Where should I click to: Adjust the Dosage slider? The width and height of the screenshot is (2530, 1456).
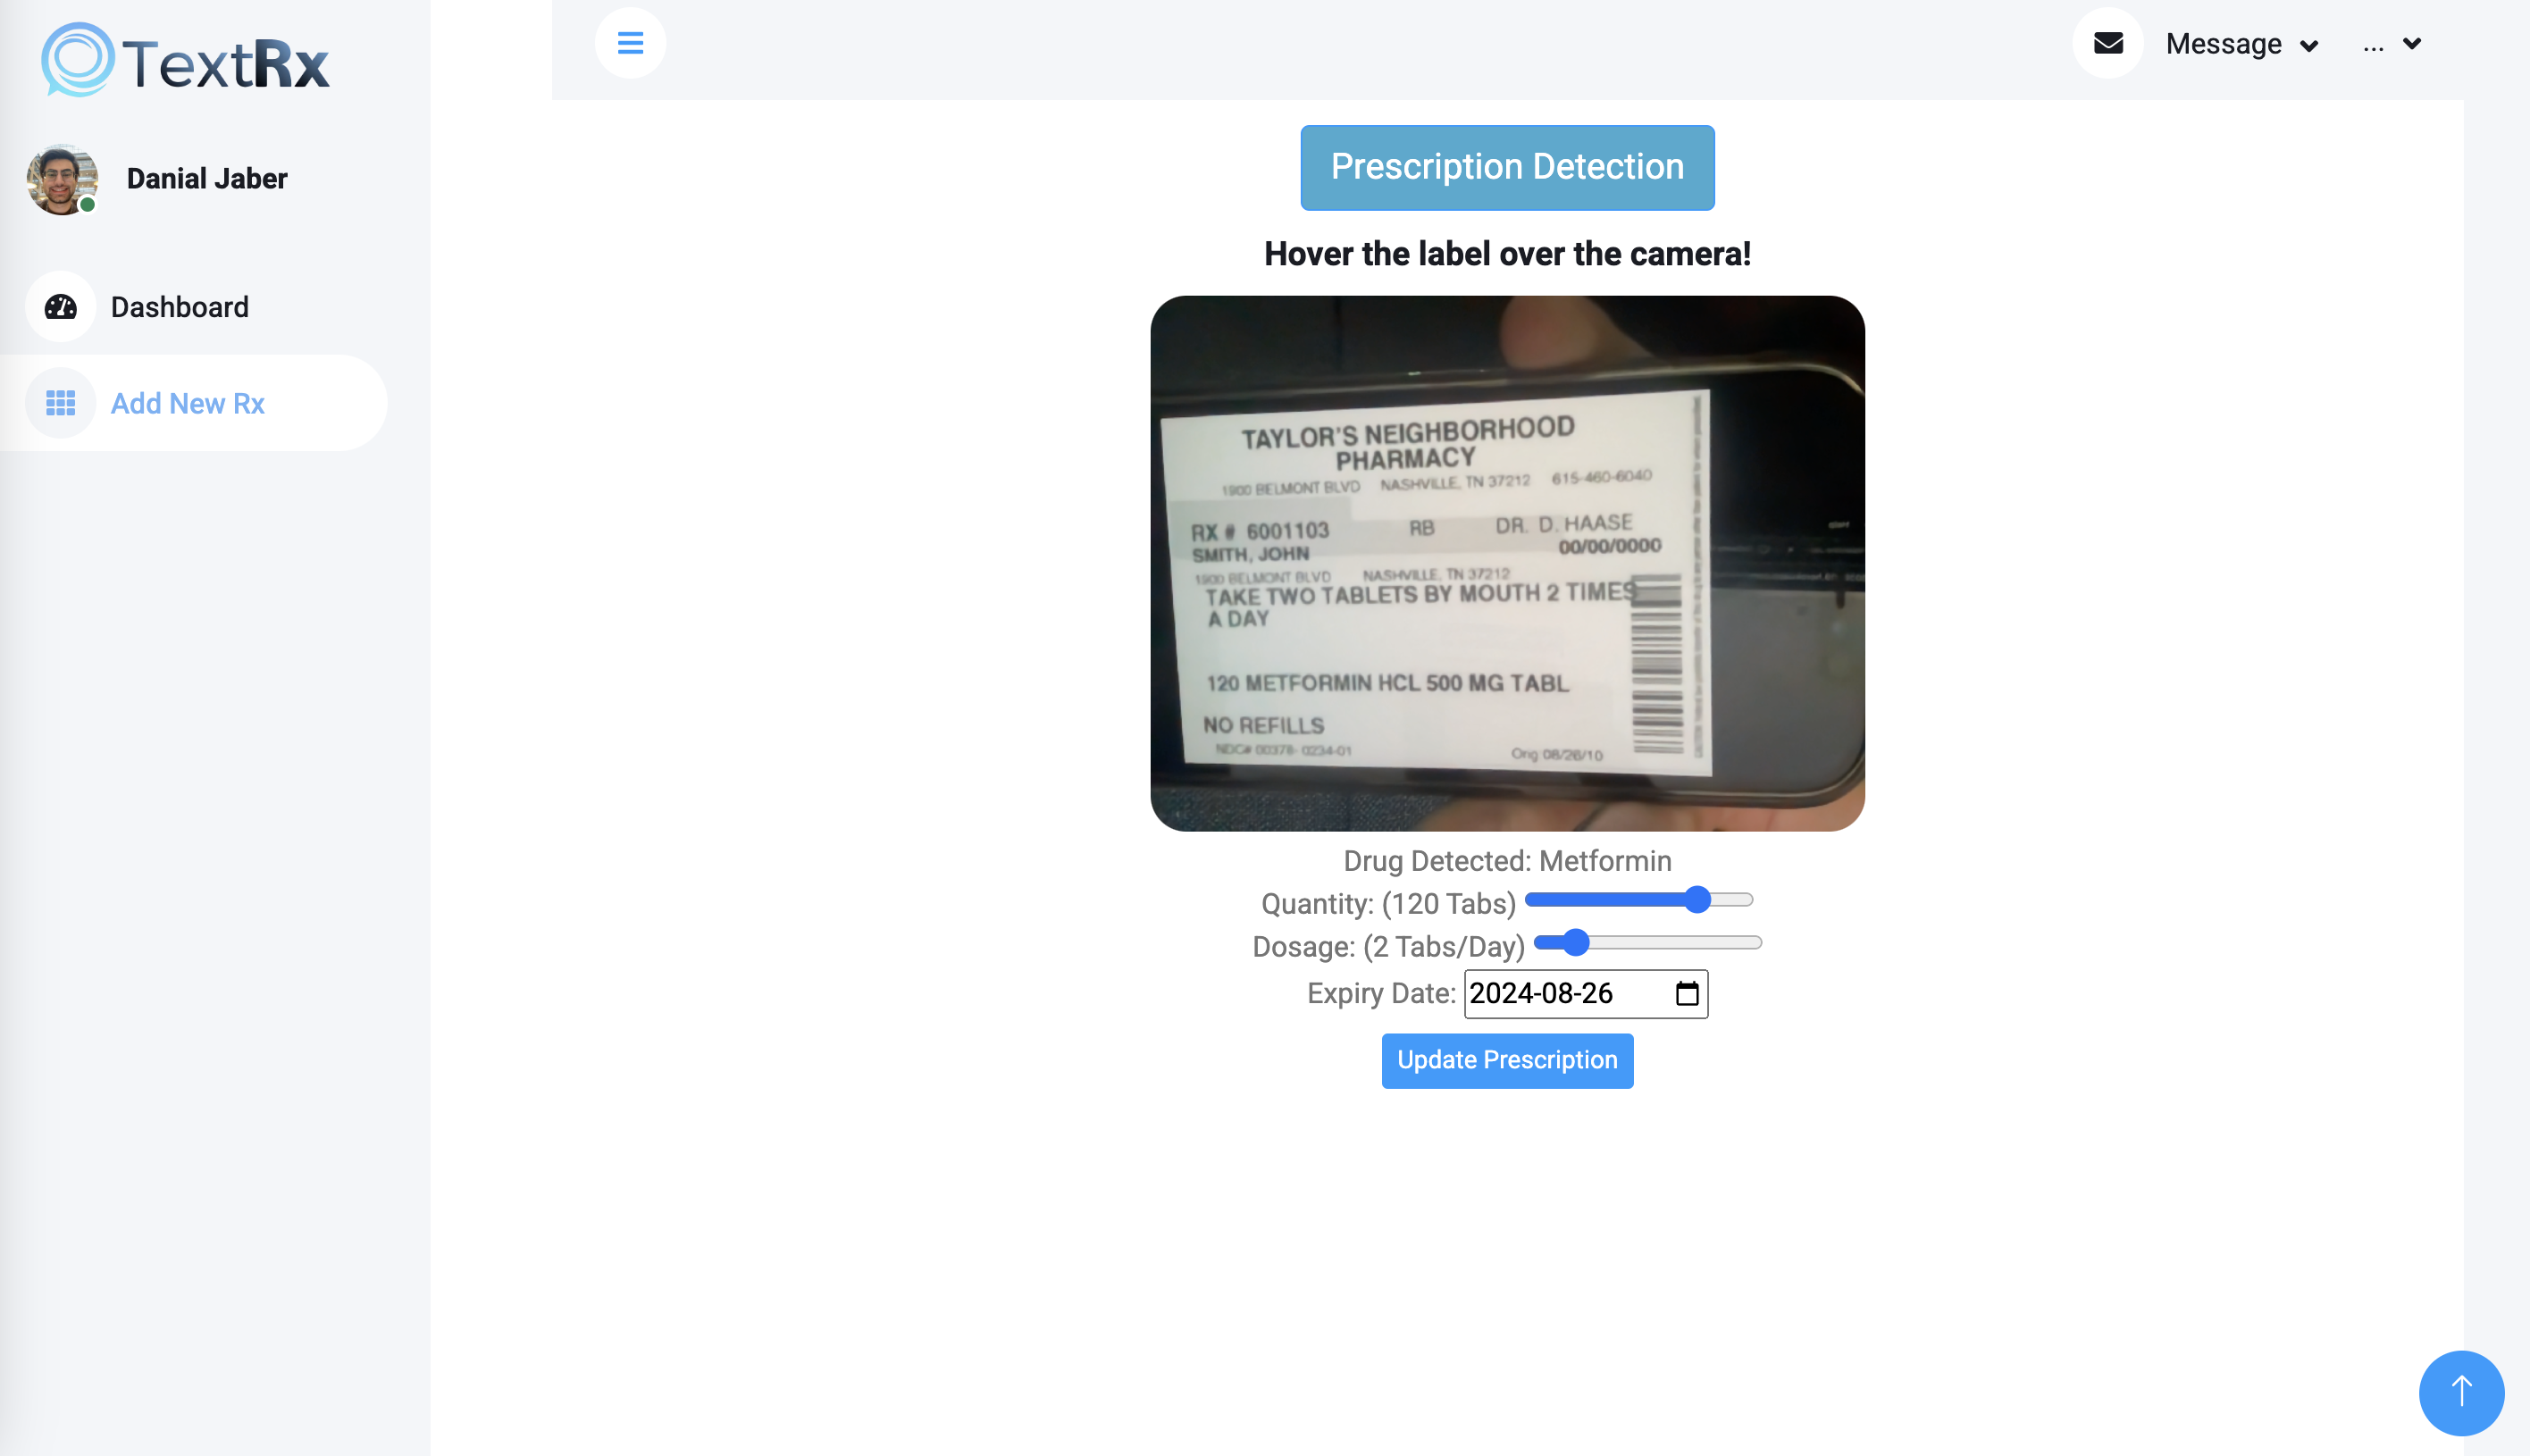[1647, 942]
